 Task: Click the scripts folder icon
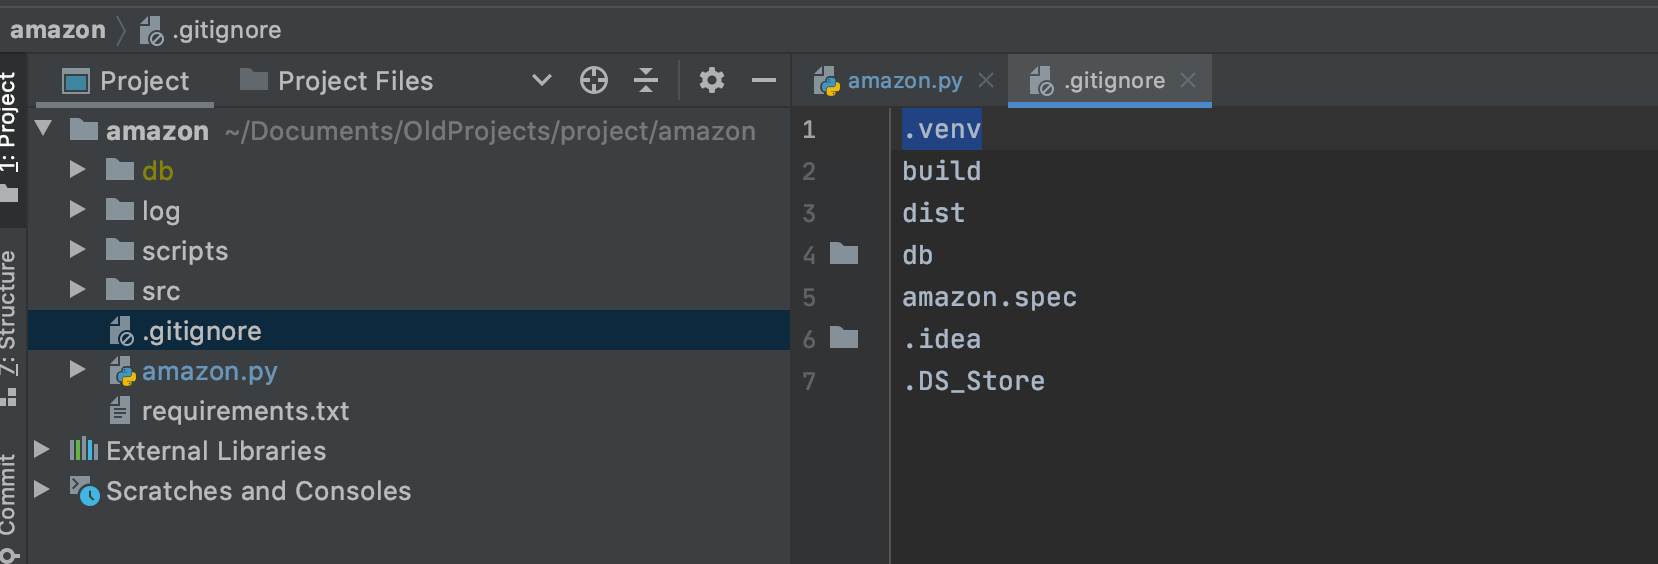point(120,249)
